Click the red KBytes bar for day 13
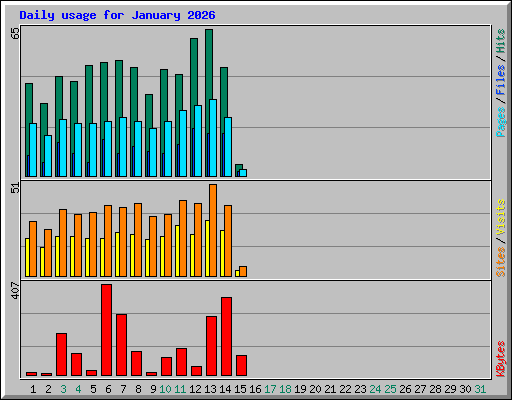The height and width of the screenshot is (400, 512). pos(212,346)
